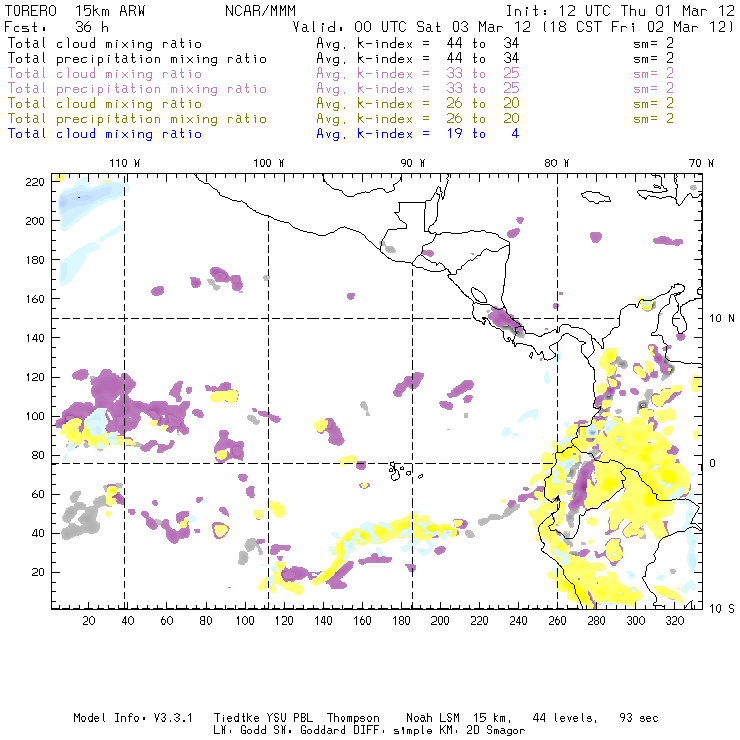Screen dimensions: 740x740
Task: Click black "Total precipitation mixing ratio" legend row
Action: tap(137, 59)
